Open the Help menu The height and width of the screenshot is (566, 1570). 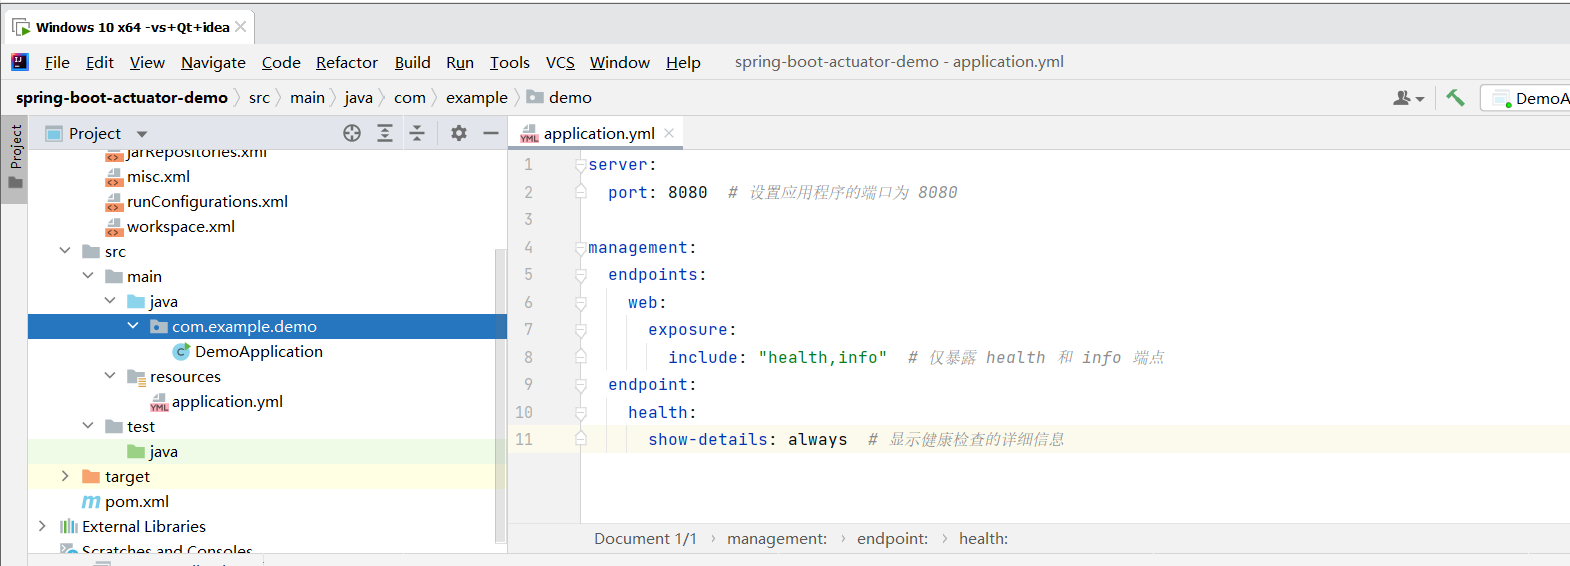683,62
